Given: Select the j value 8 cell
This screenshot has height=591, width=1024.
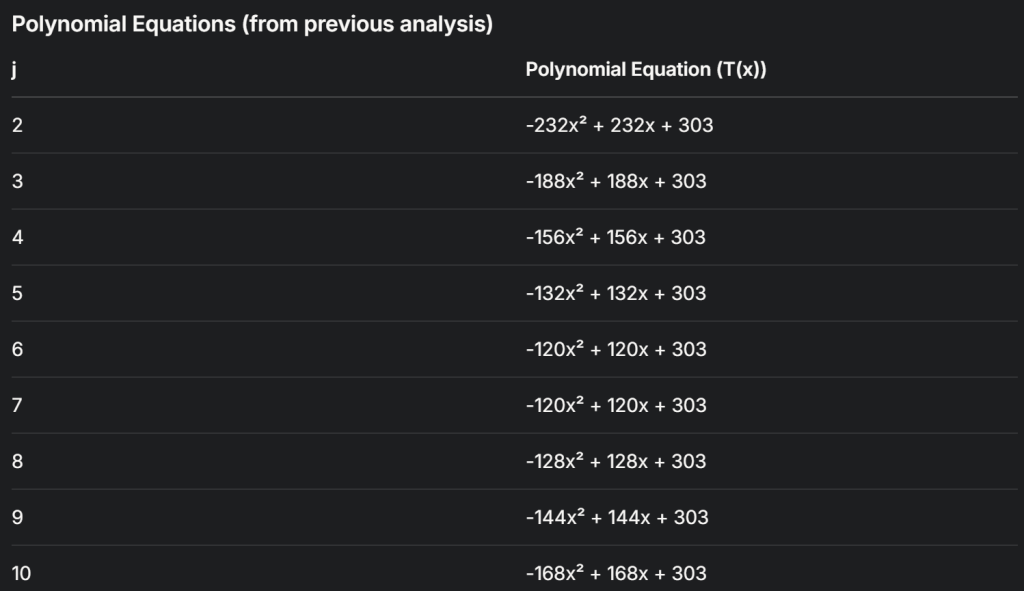Looking at the screenshot, I should (x=18, y=461).
